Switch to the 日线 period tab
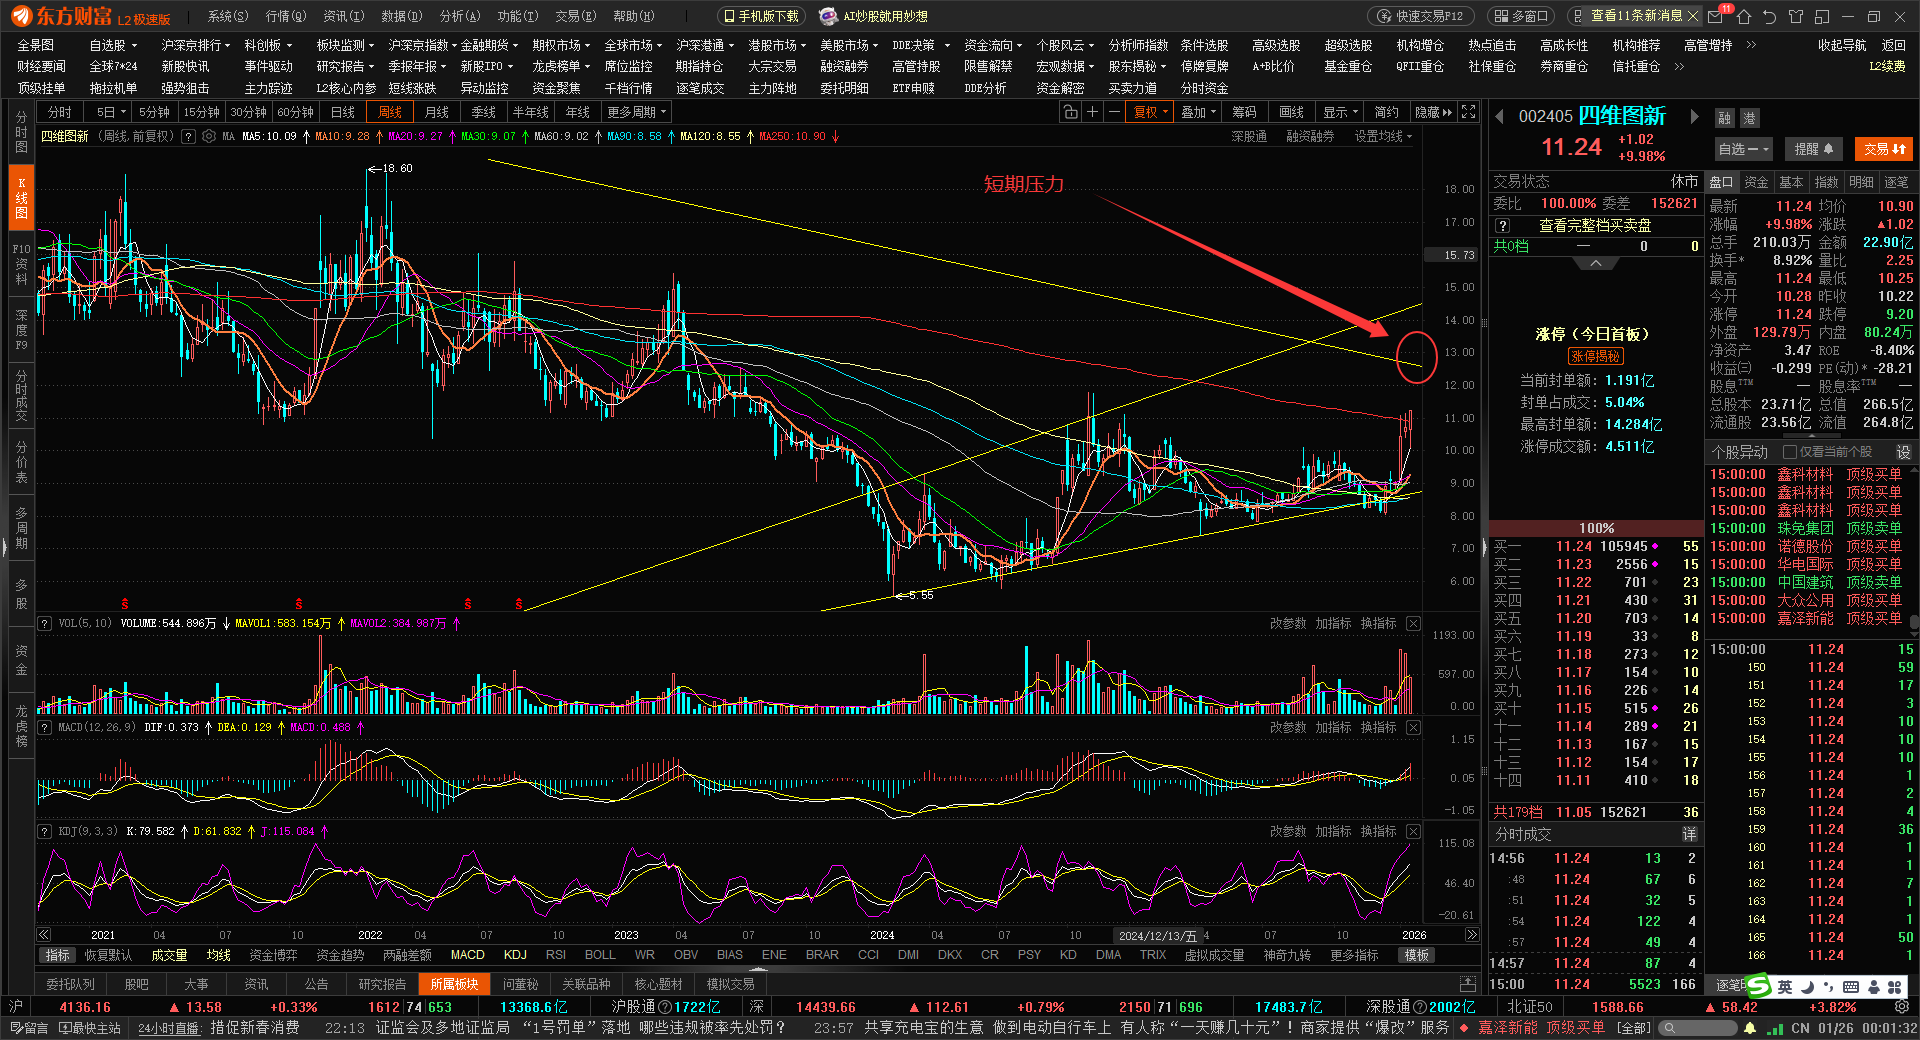 coord(343,112)
